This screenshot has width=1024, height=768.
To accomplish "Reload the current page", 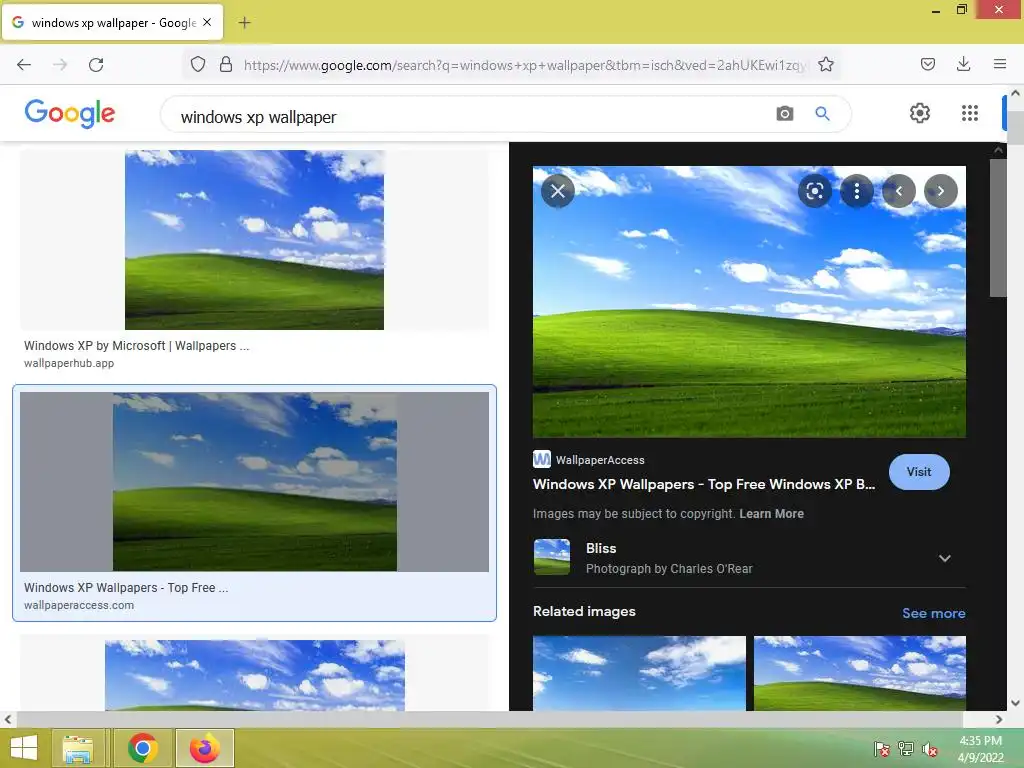I will 96,65.
